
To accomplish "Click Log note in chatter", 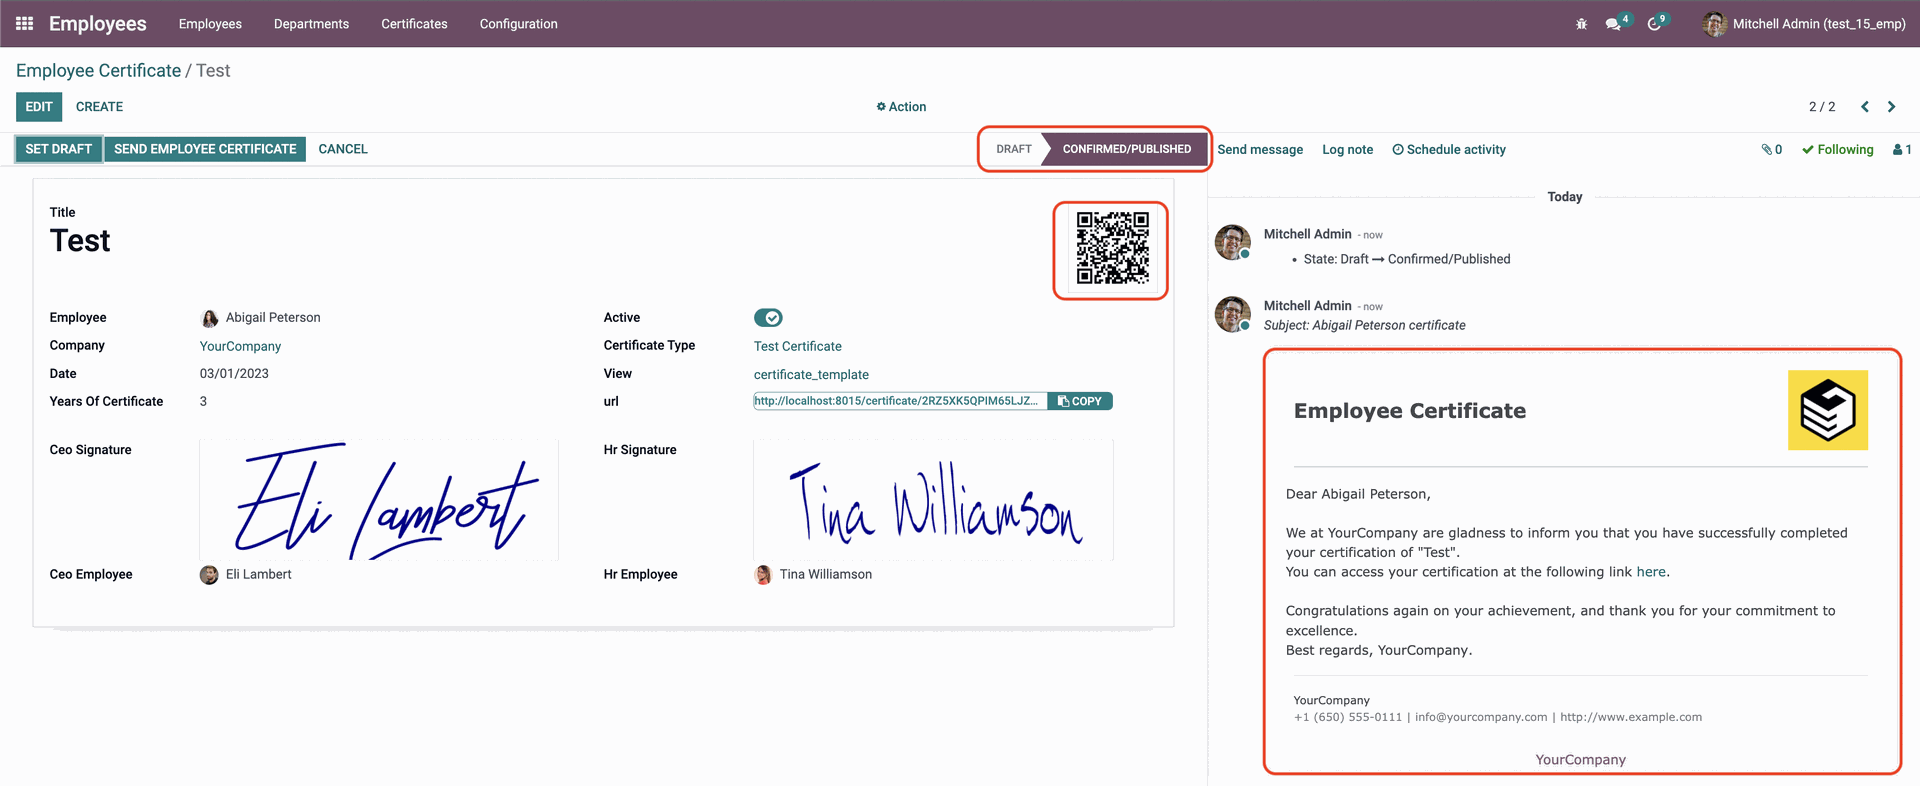I will (x=1347, y=150).
